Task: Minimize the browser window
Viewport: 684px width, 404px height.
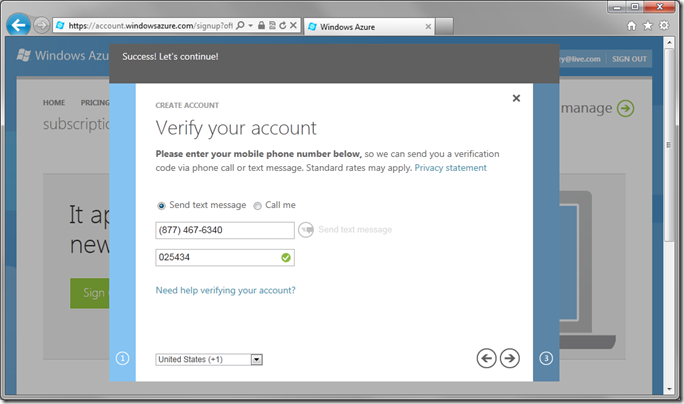Action: tap(617, 7)
